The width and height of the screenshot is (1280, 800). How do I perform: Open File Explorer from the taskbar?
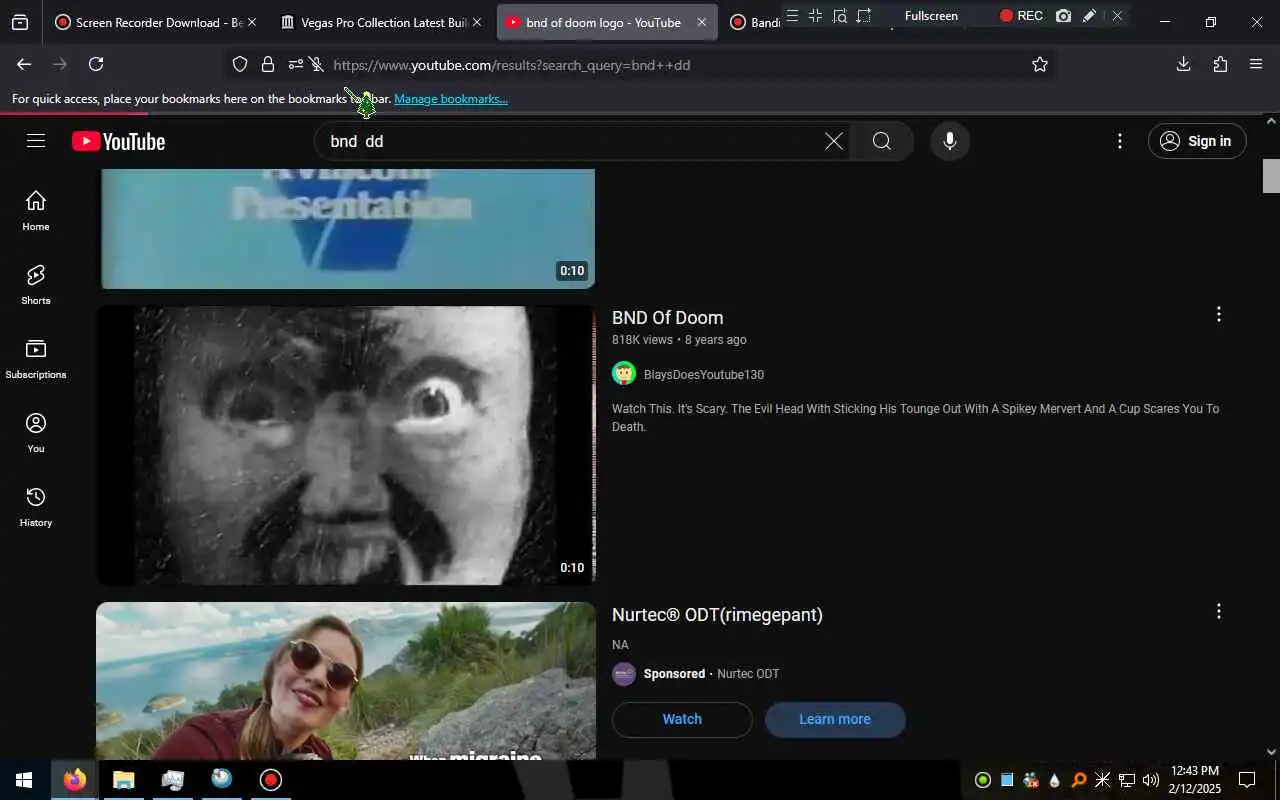(x=123, y=780)
